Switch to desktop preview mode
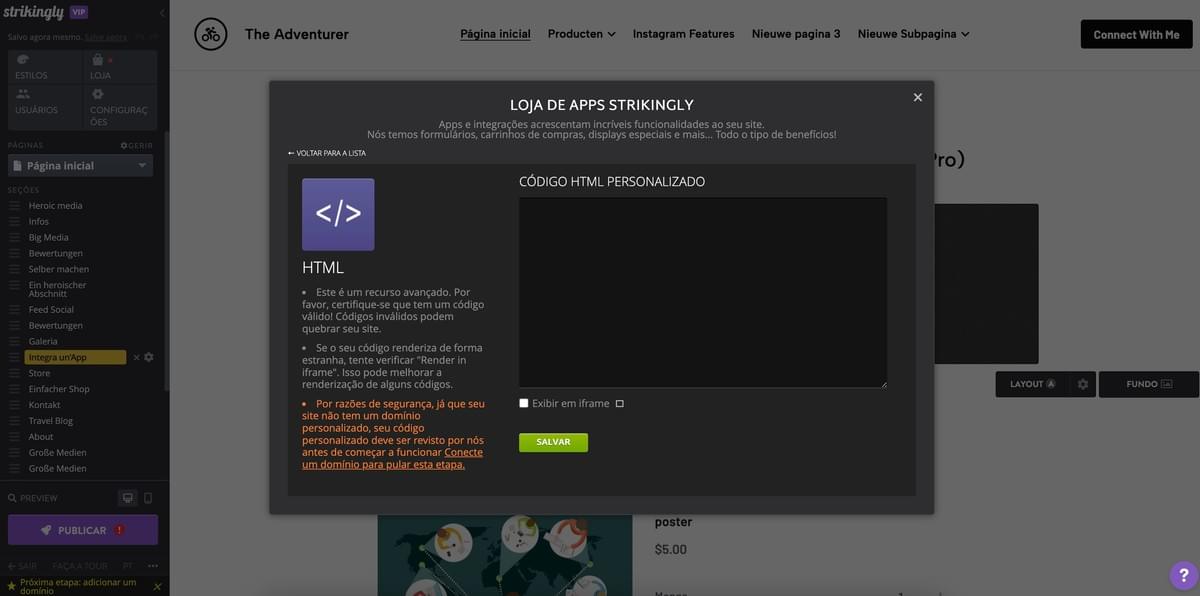1200x596 pixels. coord(128,498)
